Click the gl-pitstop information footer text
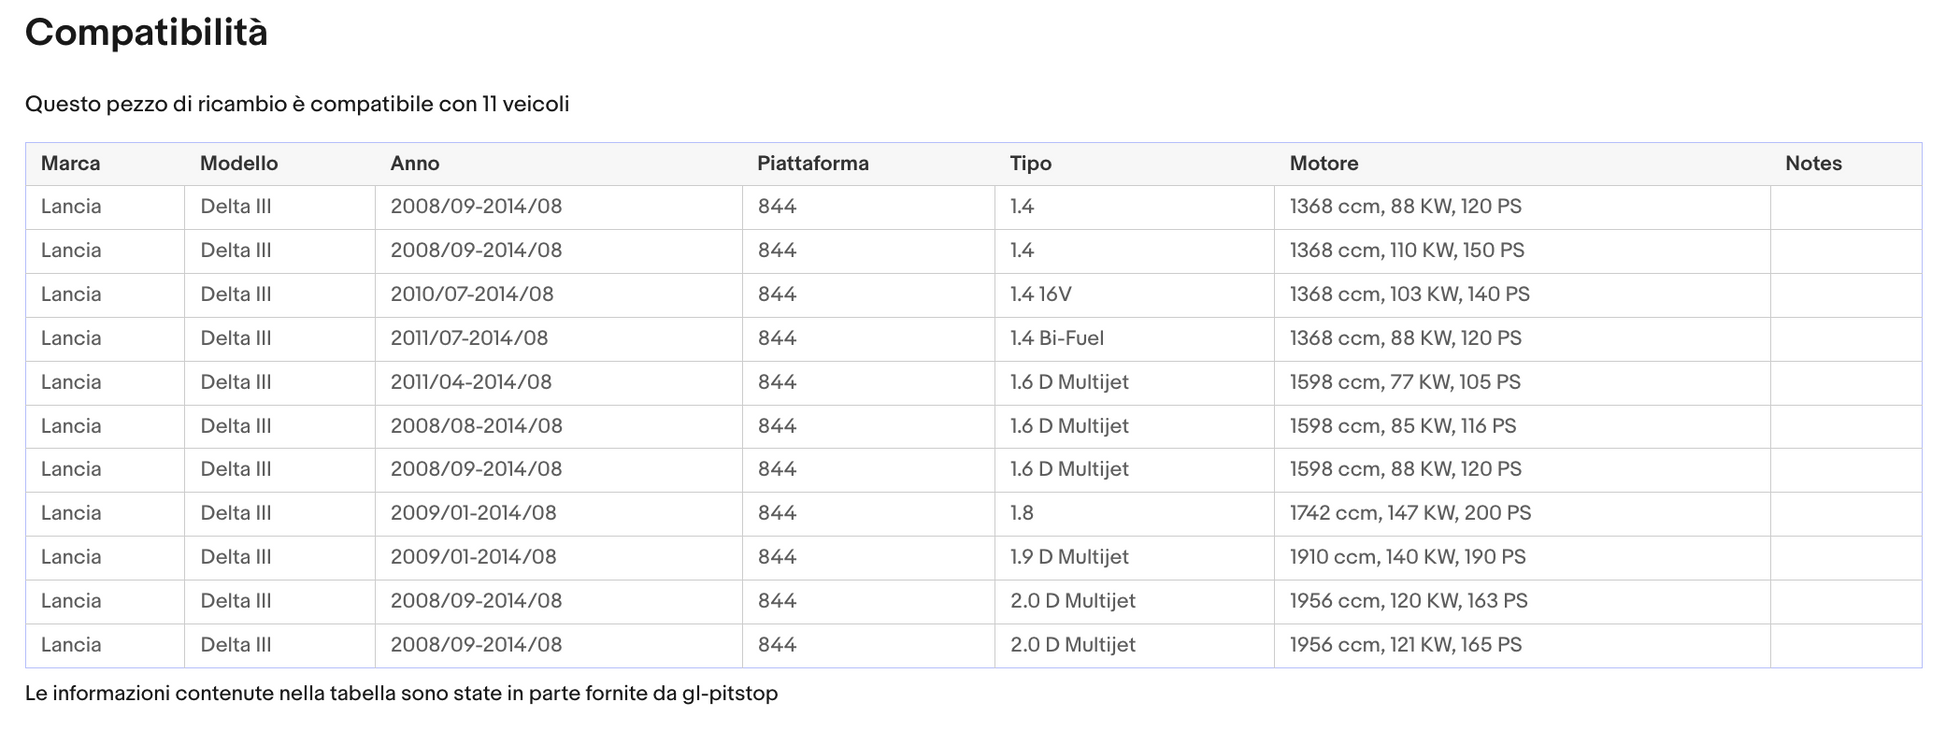 coord(401,693)
